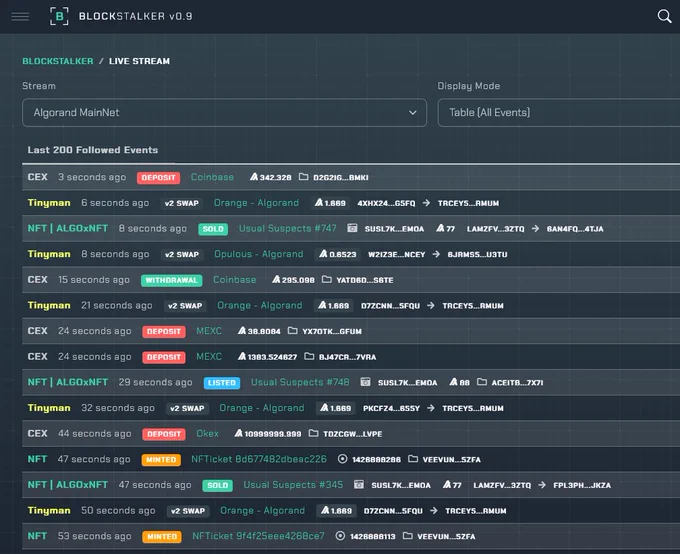Click folder icon beside BJ47CR...7VRA
This screenshot has height=554, width=680.
pos(309,356)
